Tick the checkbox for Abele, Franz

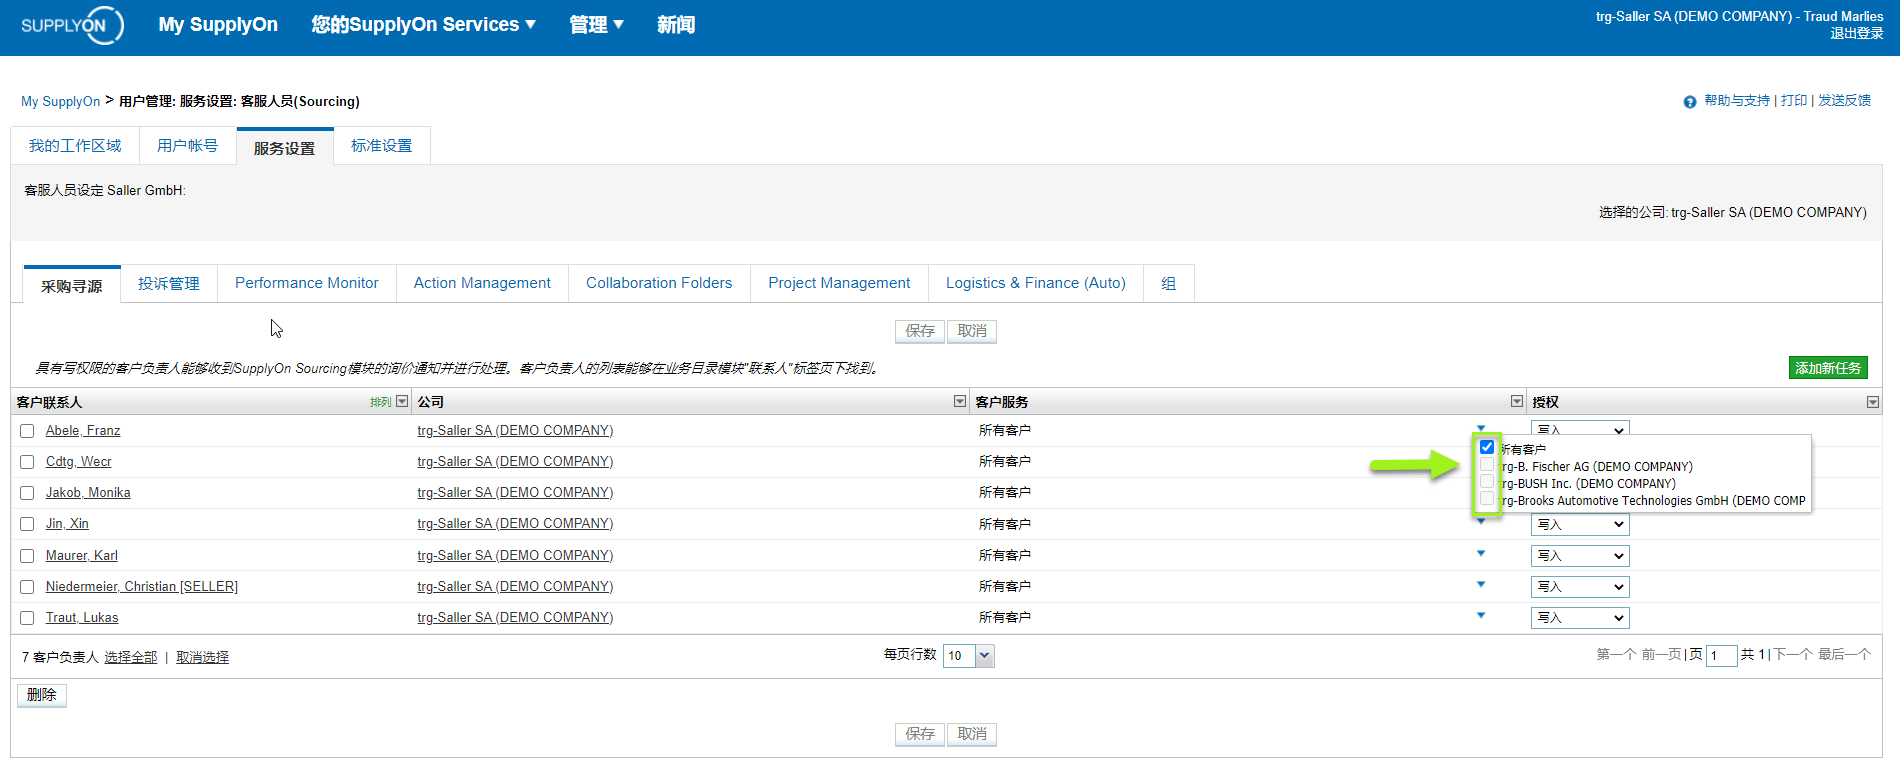click(27, 431)
